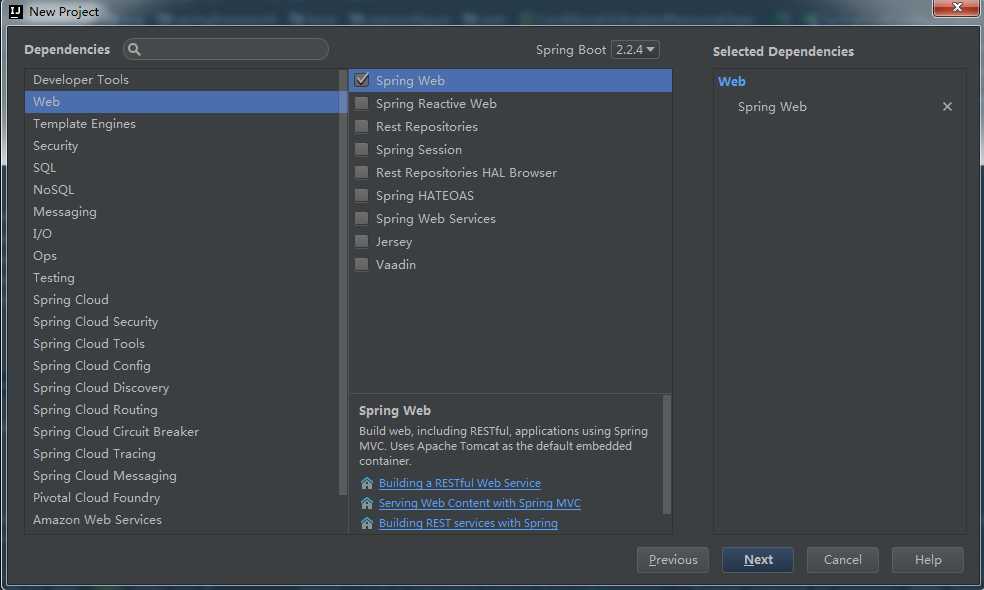Select the Web category

point(182,102)
